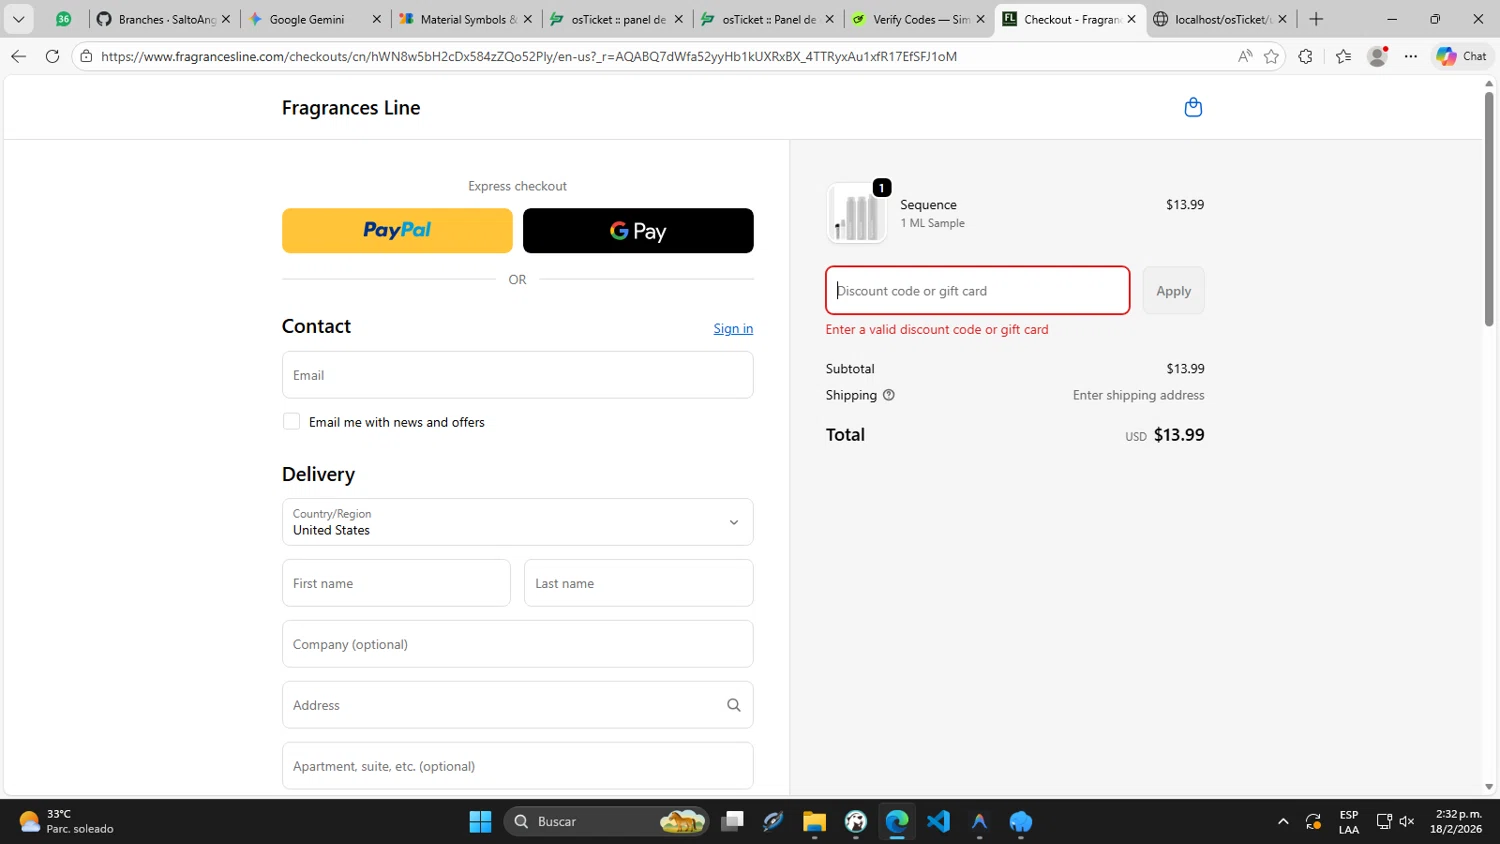Open ESP LAA keyboard language switcher

coord(1349,821)
